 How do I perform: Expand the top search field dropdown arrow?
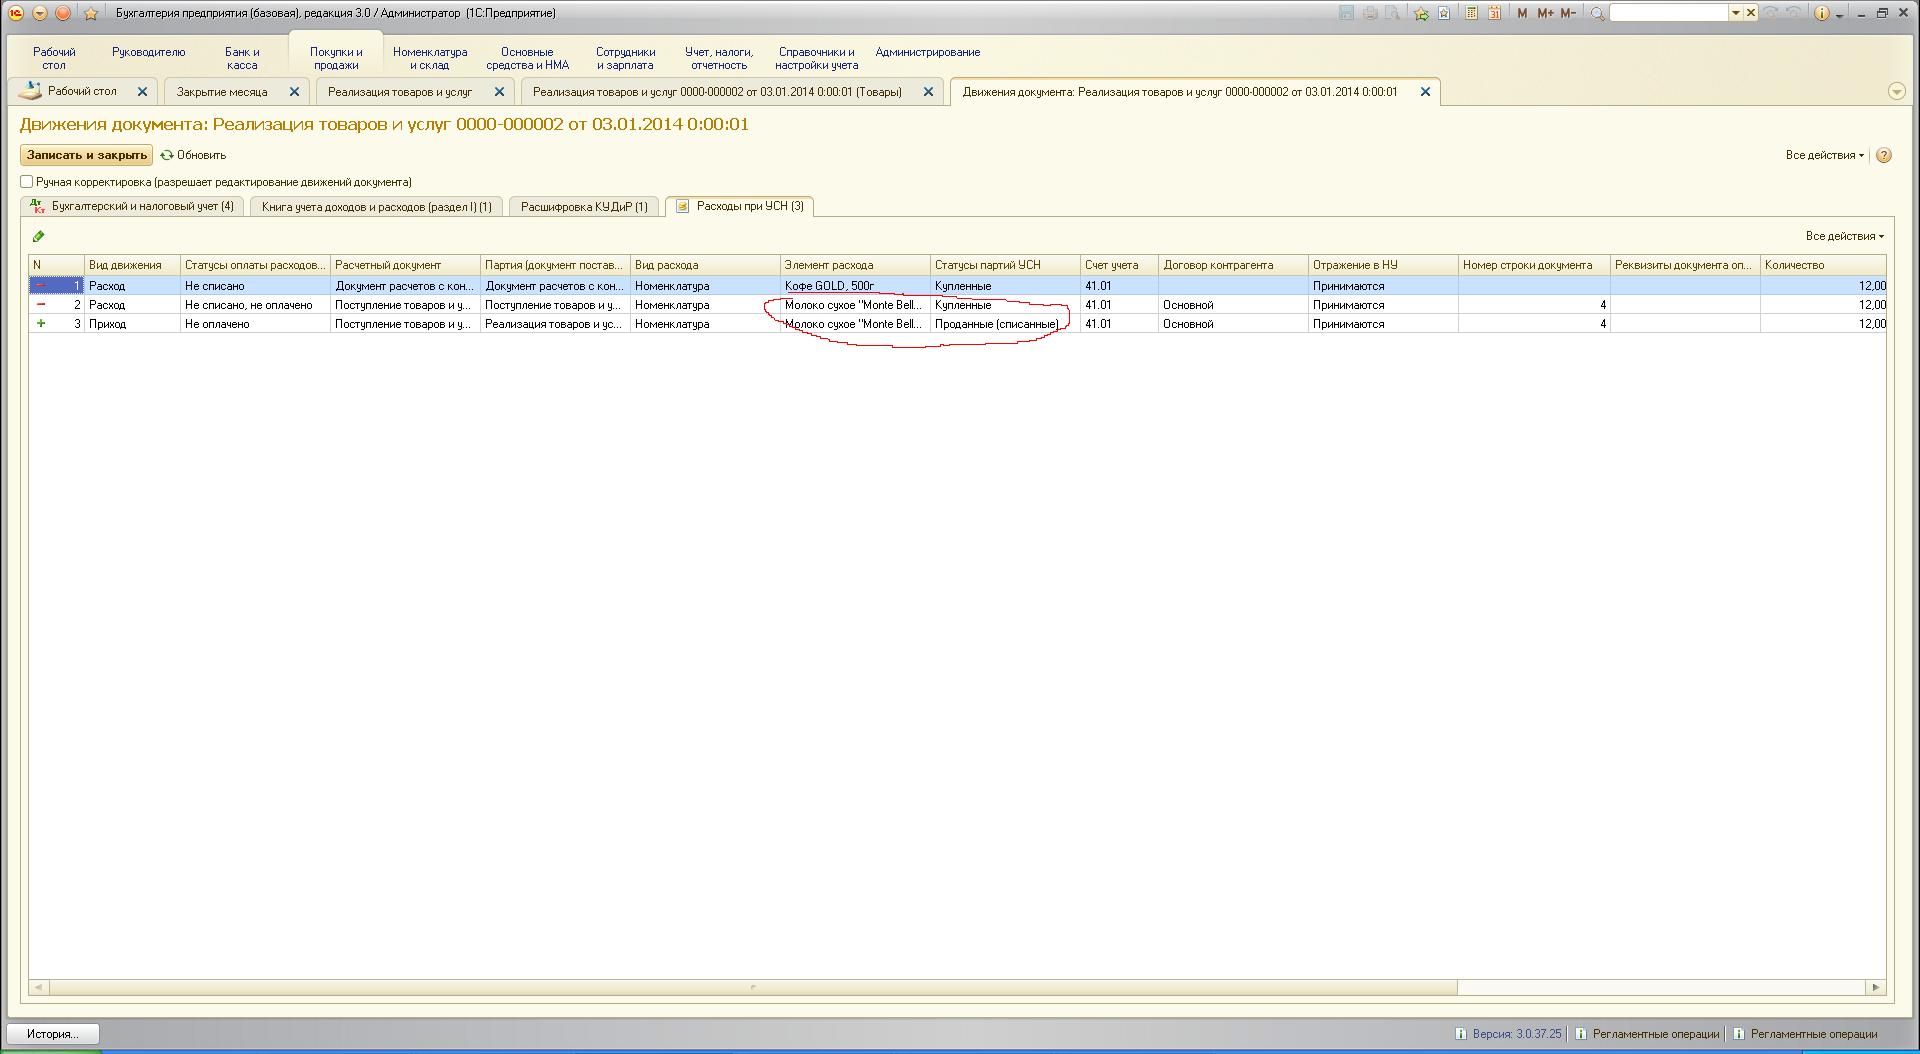(x=1736, y=13)
